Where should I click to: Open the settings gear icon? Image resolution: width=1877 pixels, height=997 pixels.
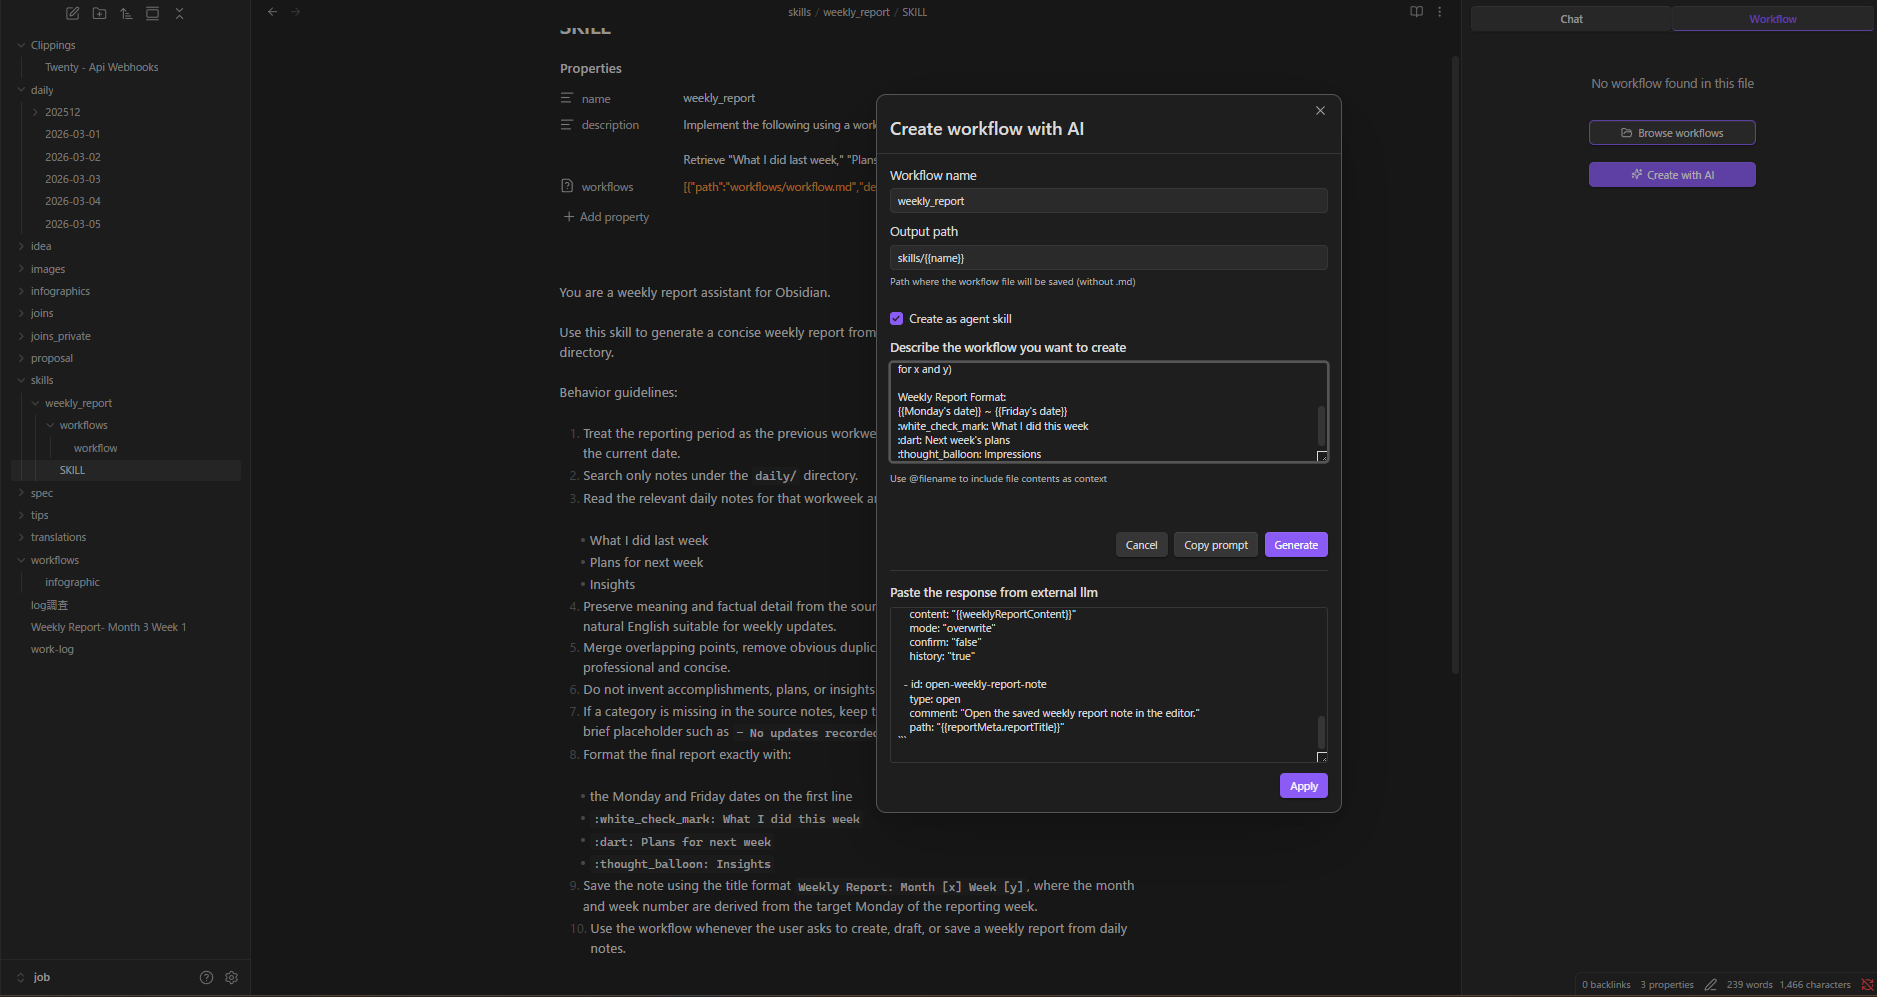231,977
